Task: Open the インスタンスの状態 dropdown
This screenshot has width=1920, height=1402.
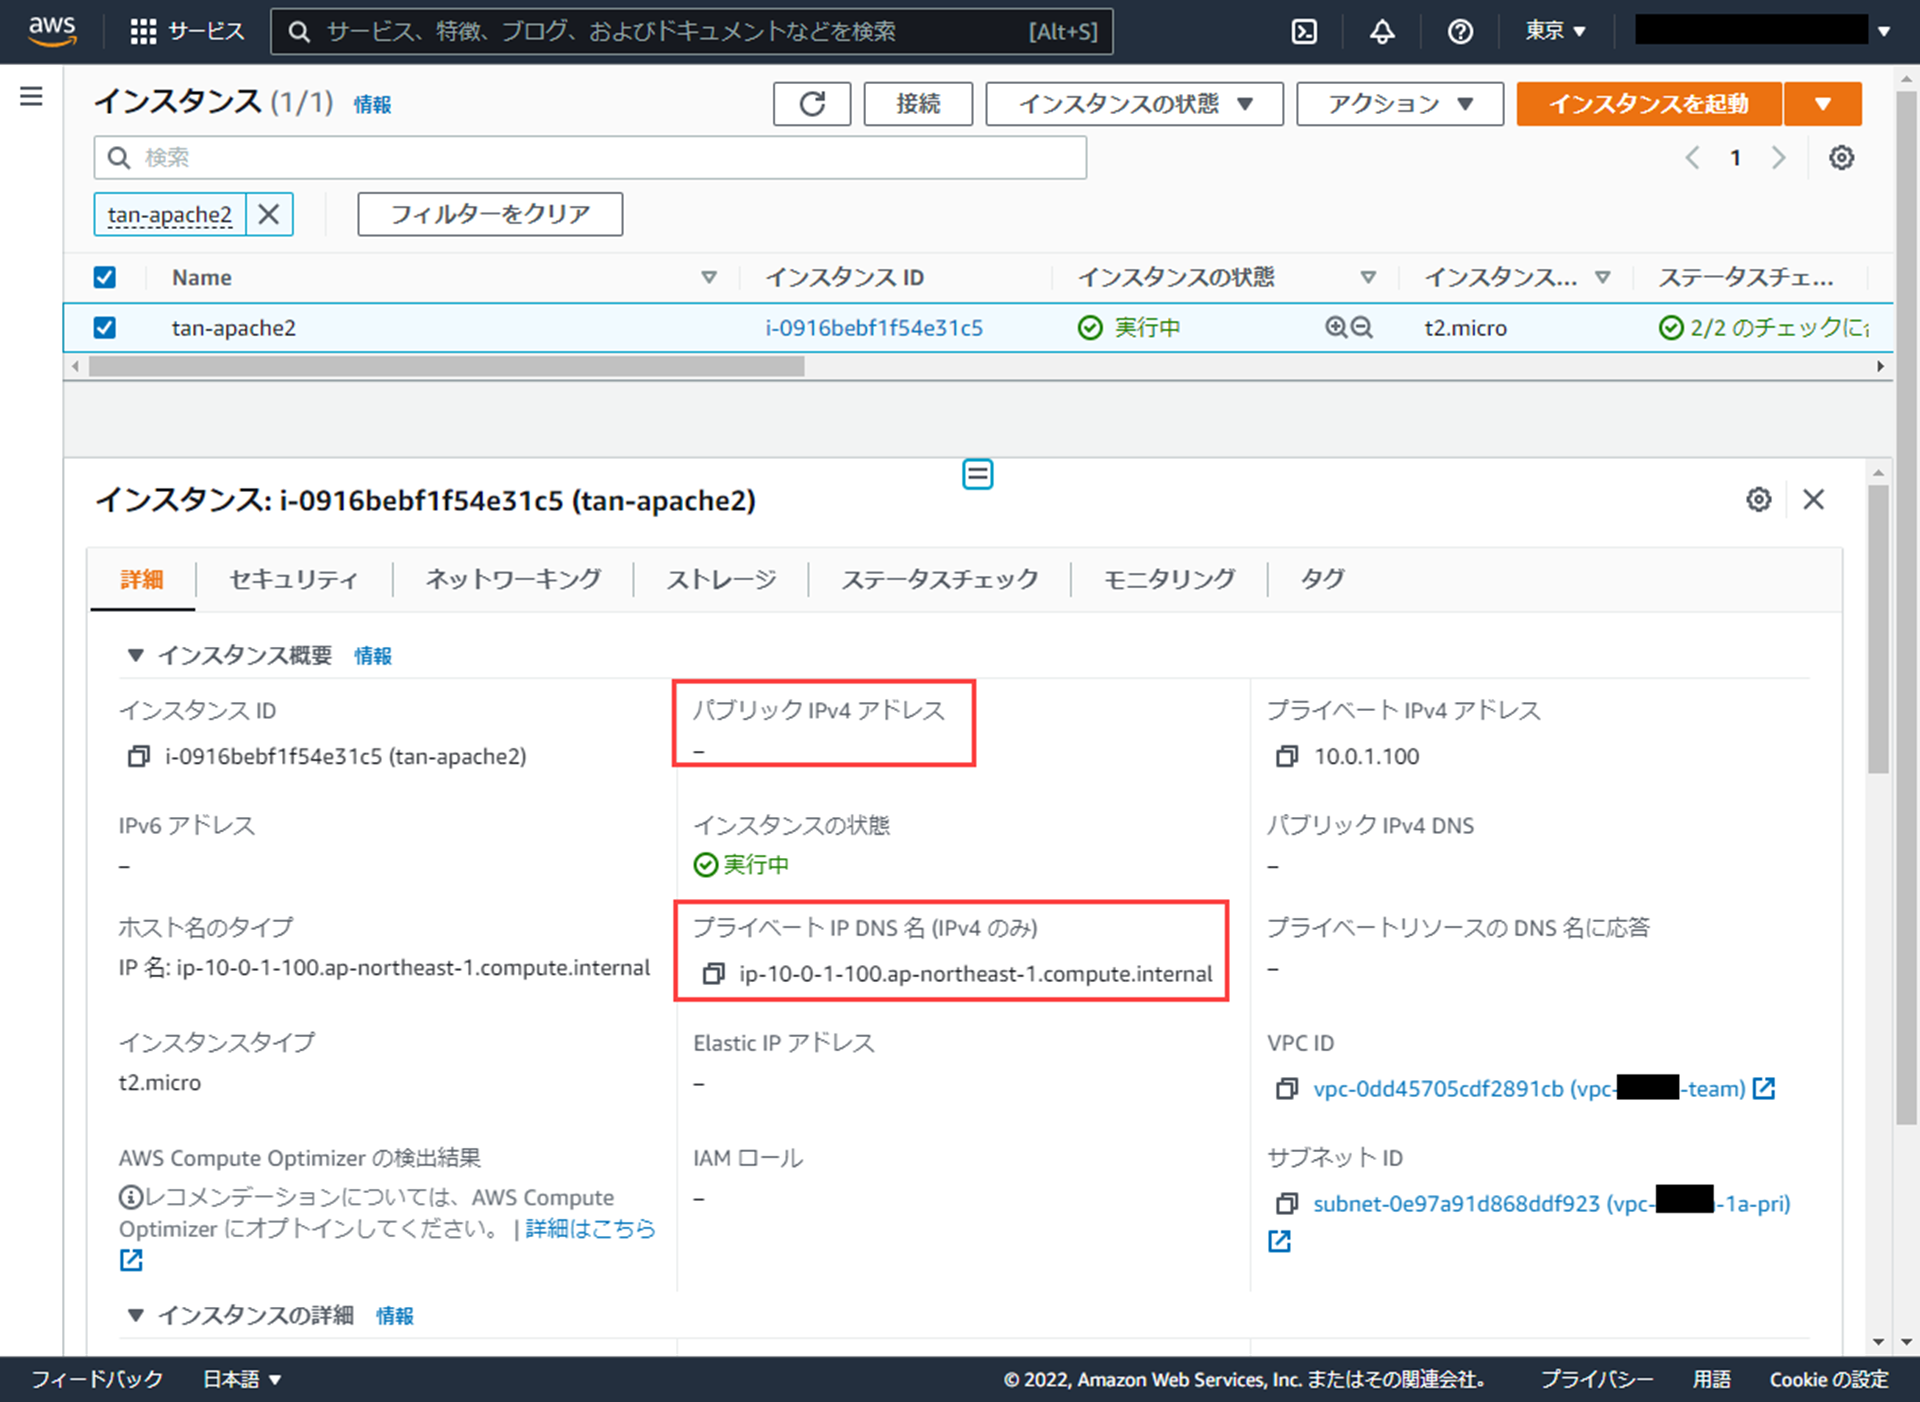Action: pyautogui.click(x=1134, y=104)
